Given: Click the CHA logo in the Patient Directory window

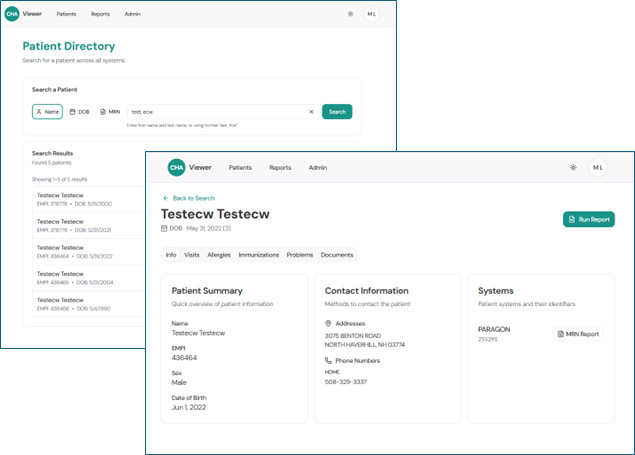Looking at the screenshot, I should 12,14.
